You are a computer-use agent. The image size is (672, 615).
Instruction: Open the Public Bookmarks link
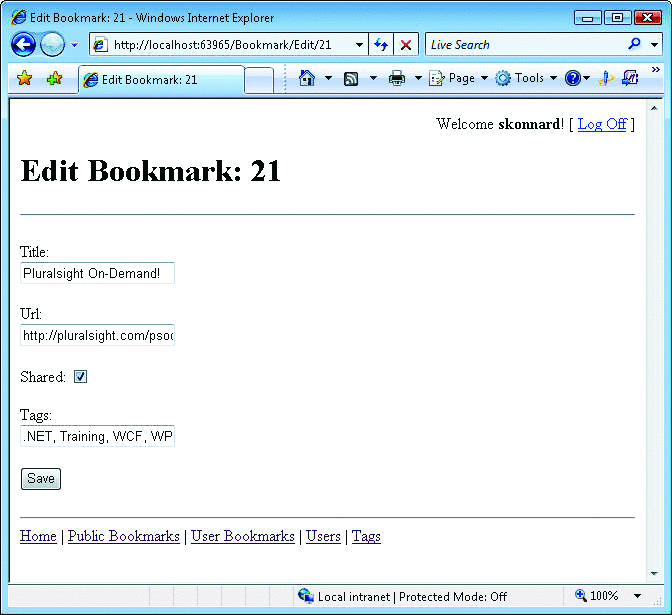[x=123, y=536]
